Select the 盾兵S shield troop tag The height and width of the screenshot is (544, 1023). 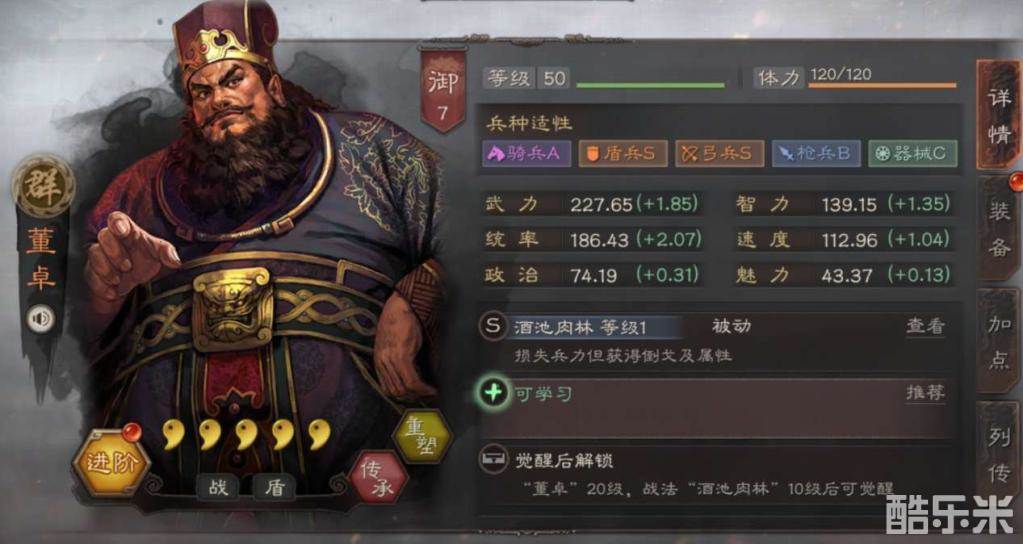point(623,153)
